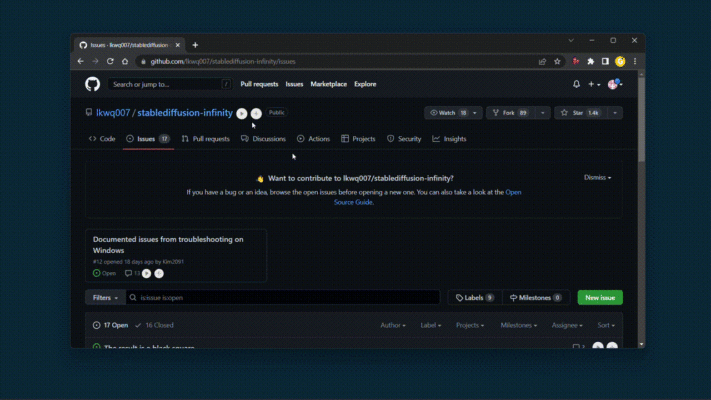Viewport: 711px width, 400px height.
Task: Bookmark this page with the star icon
Action: click(557, 61)
